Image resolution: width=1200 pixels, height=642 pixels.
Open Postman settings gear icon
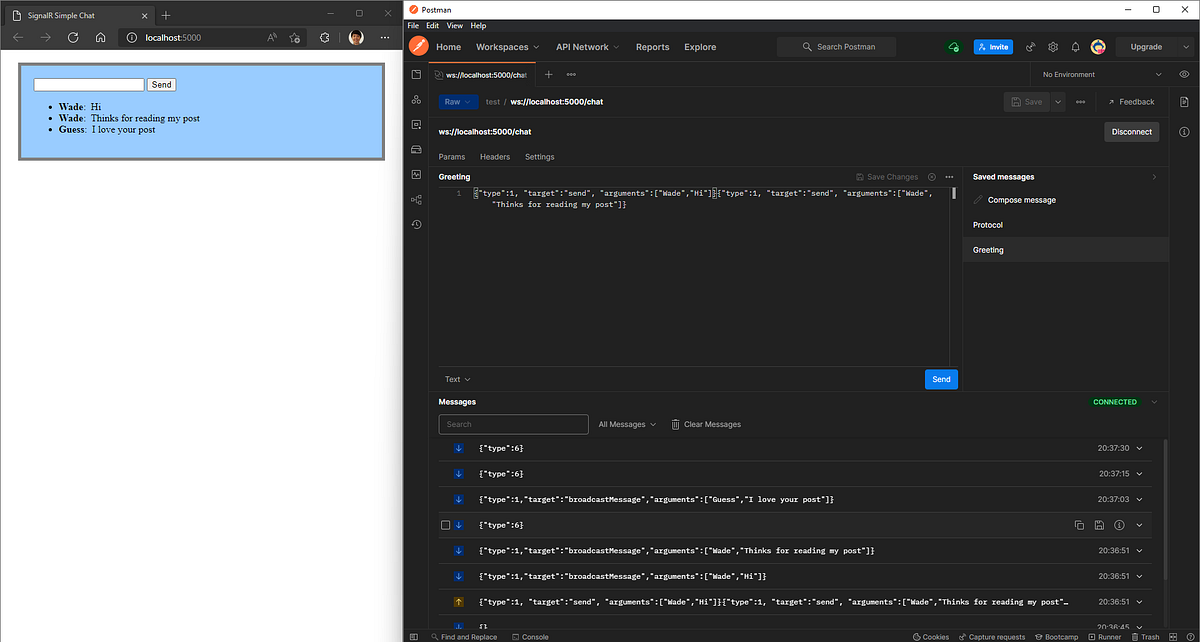coord(1053,47)
